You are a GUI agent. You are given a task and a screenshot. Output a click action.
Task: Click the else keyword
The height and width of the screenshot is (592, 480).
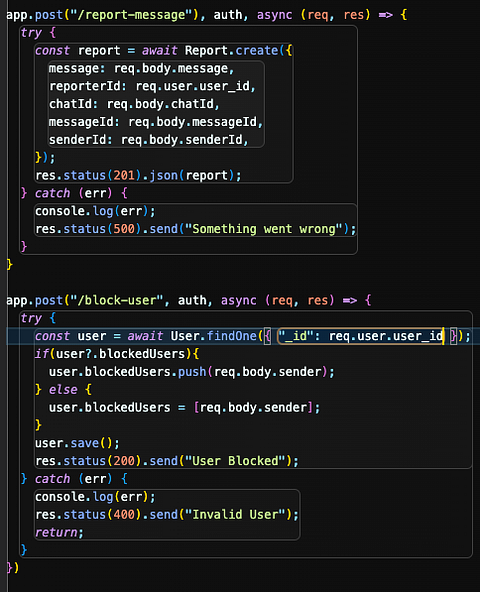63,390
